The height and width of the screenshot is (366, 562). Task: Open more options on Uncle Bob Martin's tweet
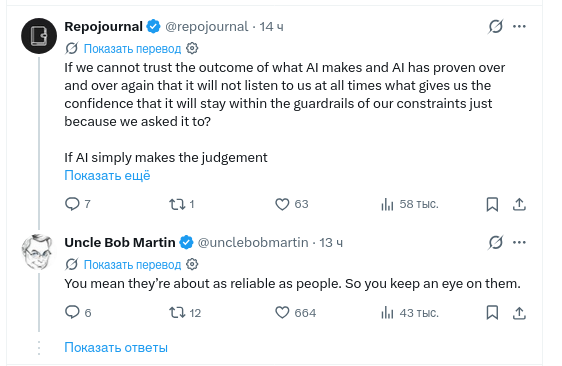coord(519,242)
